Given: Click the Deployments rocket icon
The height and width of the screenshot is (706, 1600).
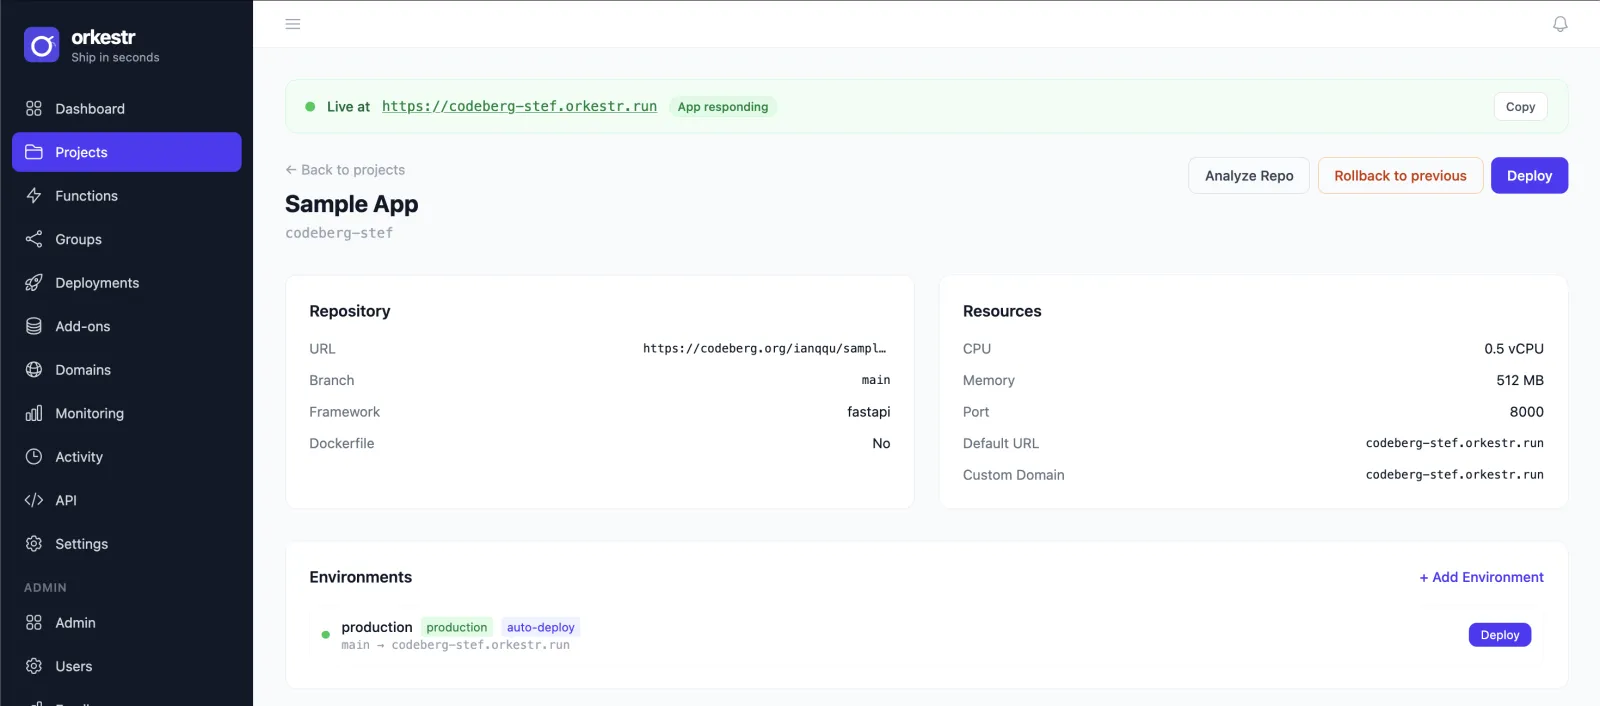Looking at the screenshot, I should pyautogui.click(x=34, y=283).
